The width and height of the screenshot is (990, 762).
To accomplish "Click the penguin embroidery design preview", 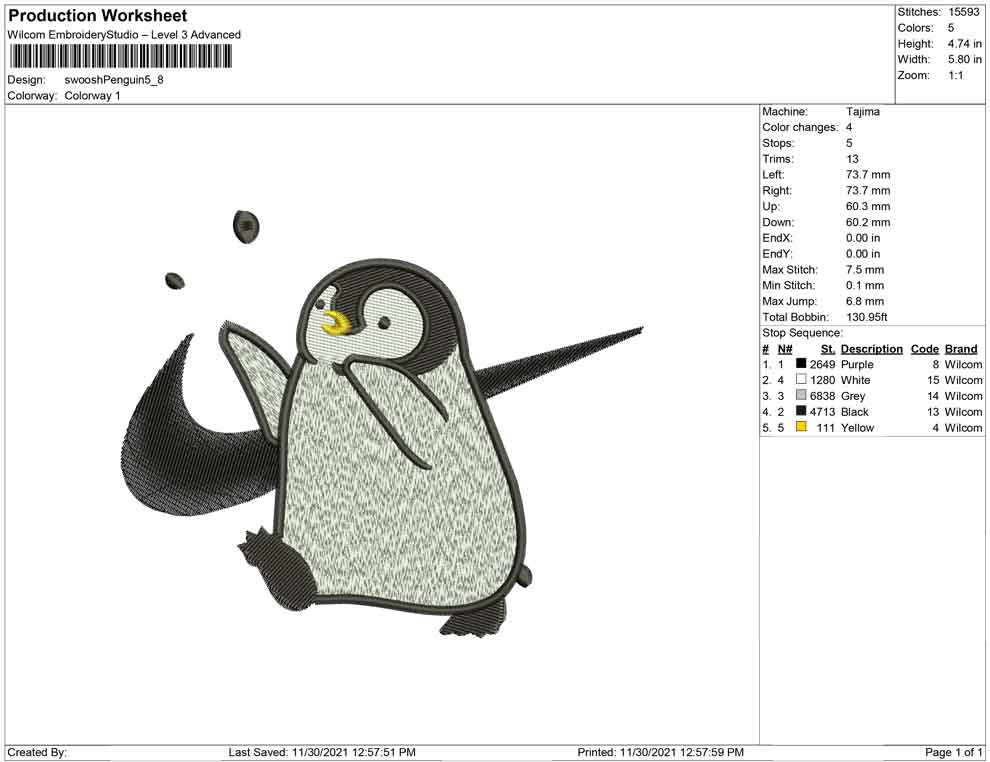I will pyautogui.click(x=382, y=423).
